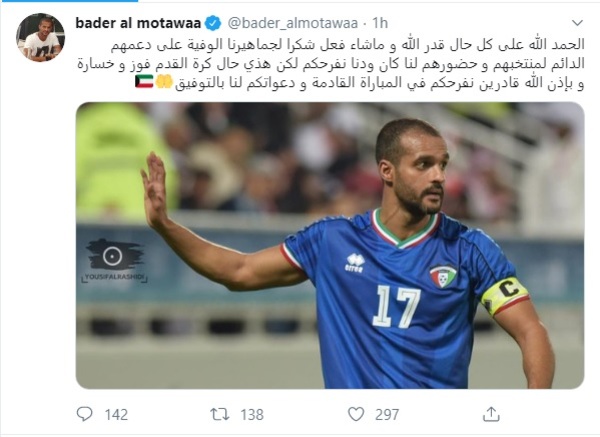
Task: Retweet this post using the arrows icon
Action: (x=220, y=414)
